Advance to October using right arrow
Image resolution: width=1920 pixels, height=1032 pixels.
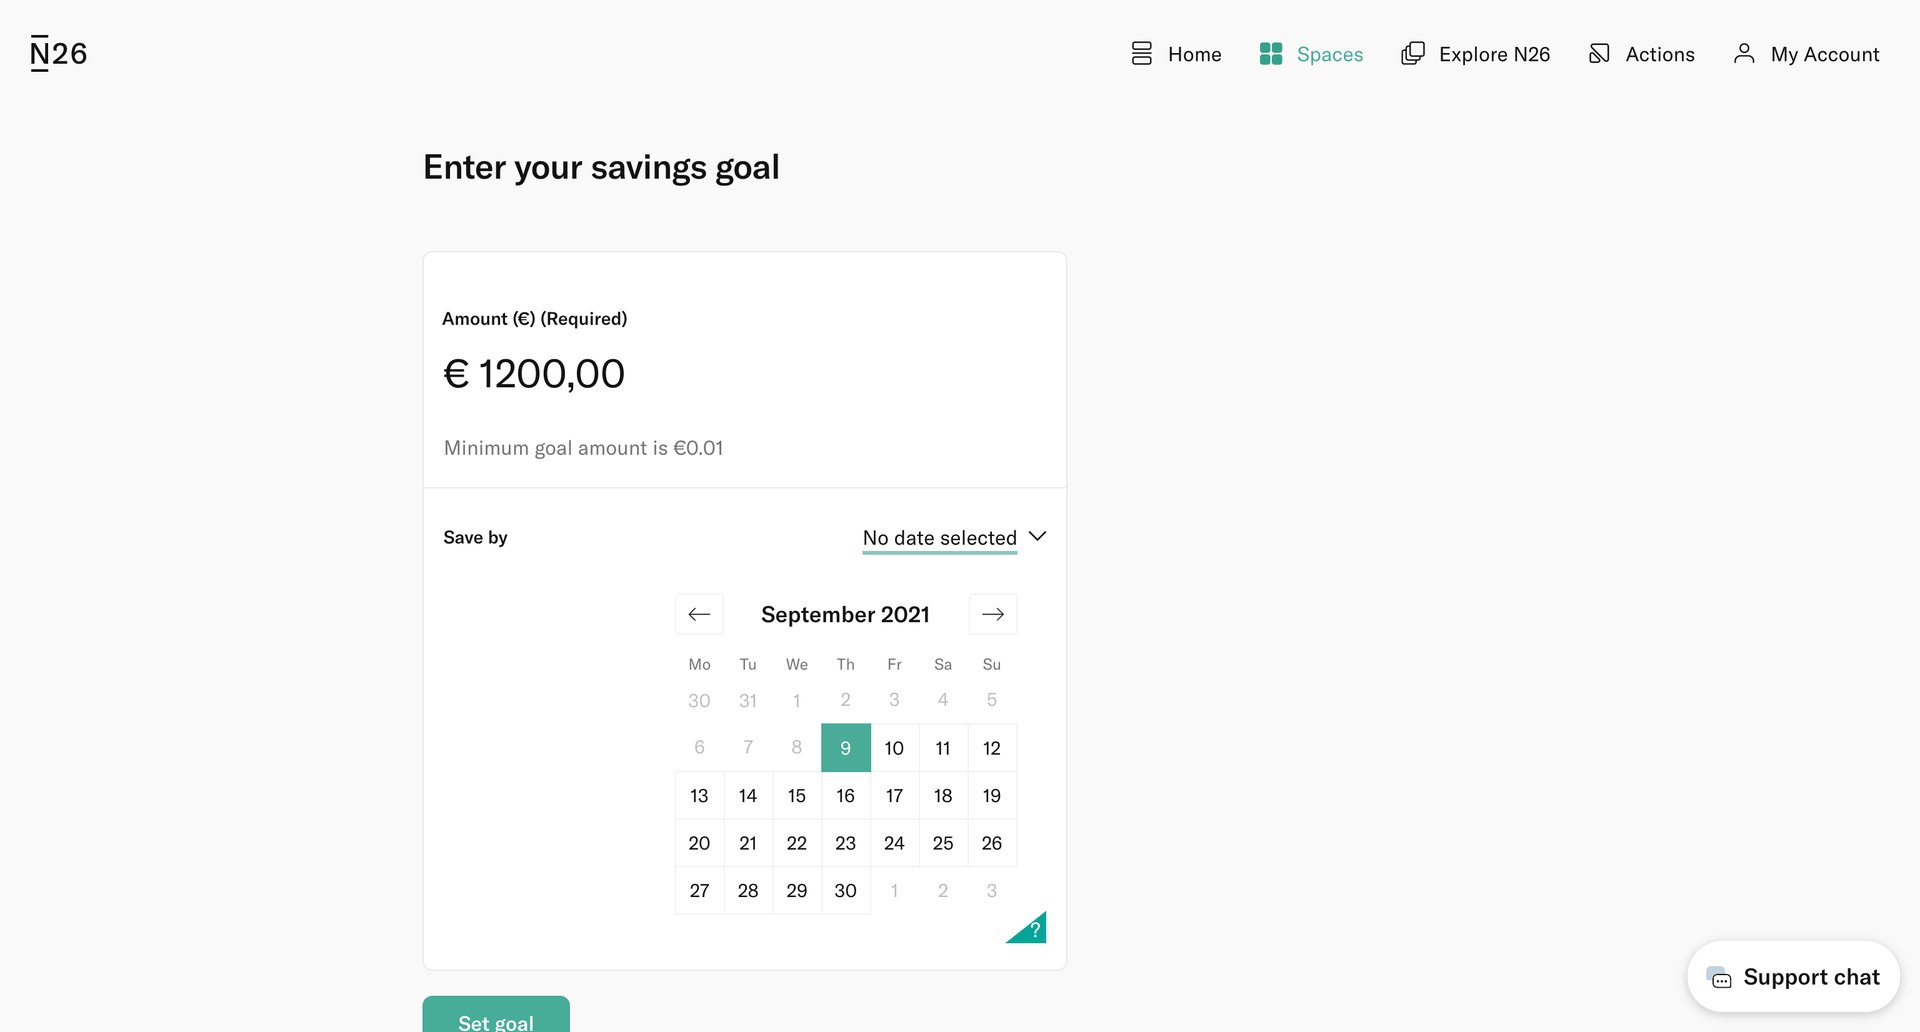tap(992, 614)
